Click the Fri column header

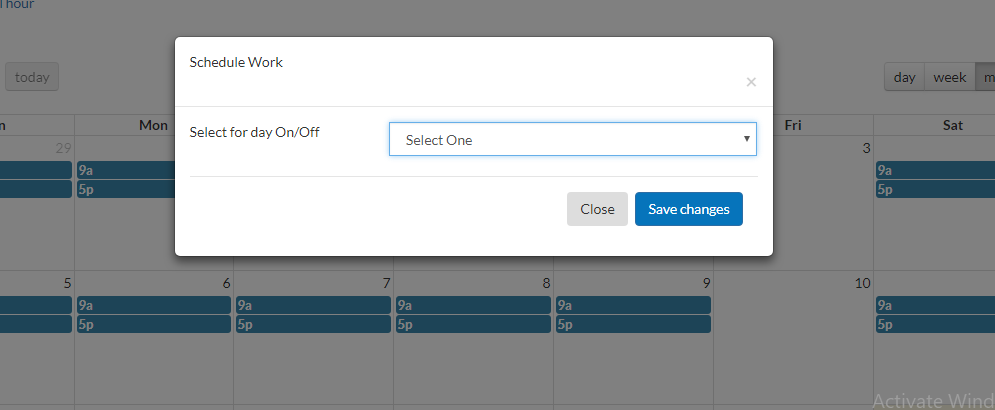[793, 125]
